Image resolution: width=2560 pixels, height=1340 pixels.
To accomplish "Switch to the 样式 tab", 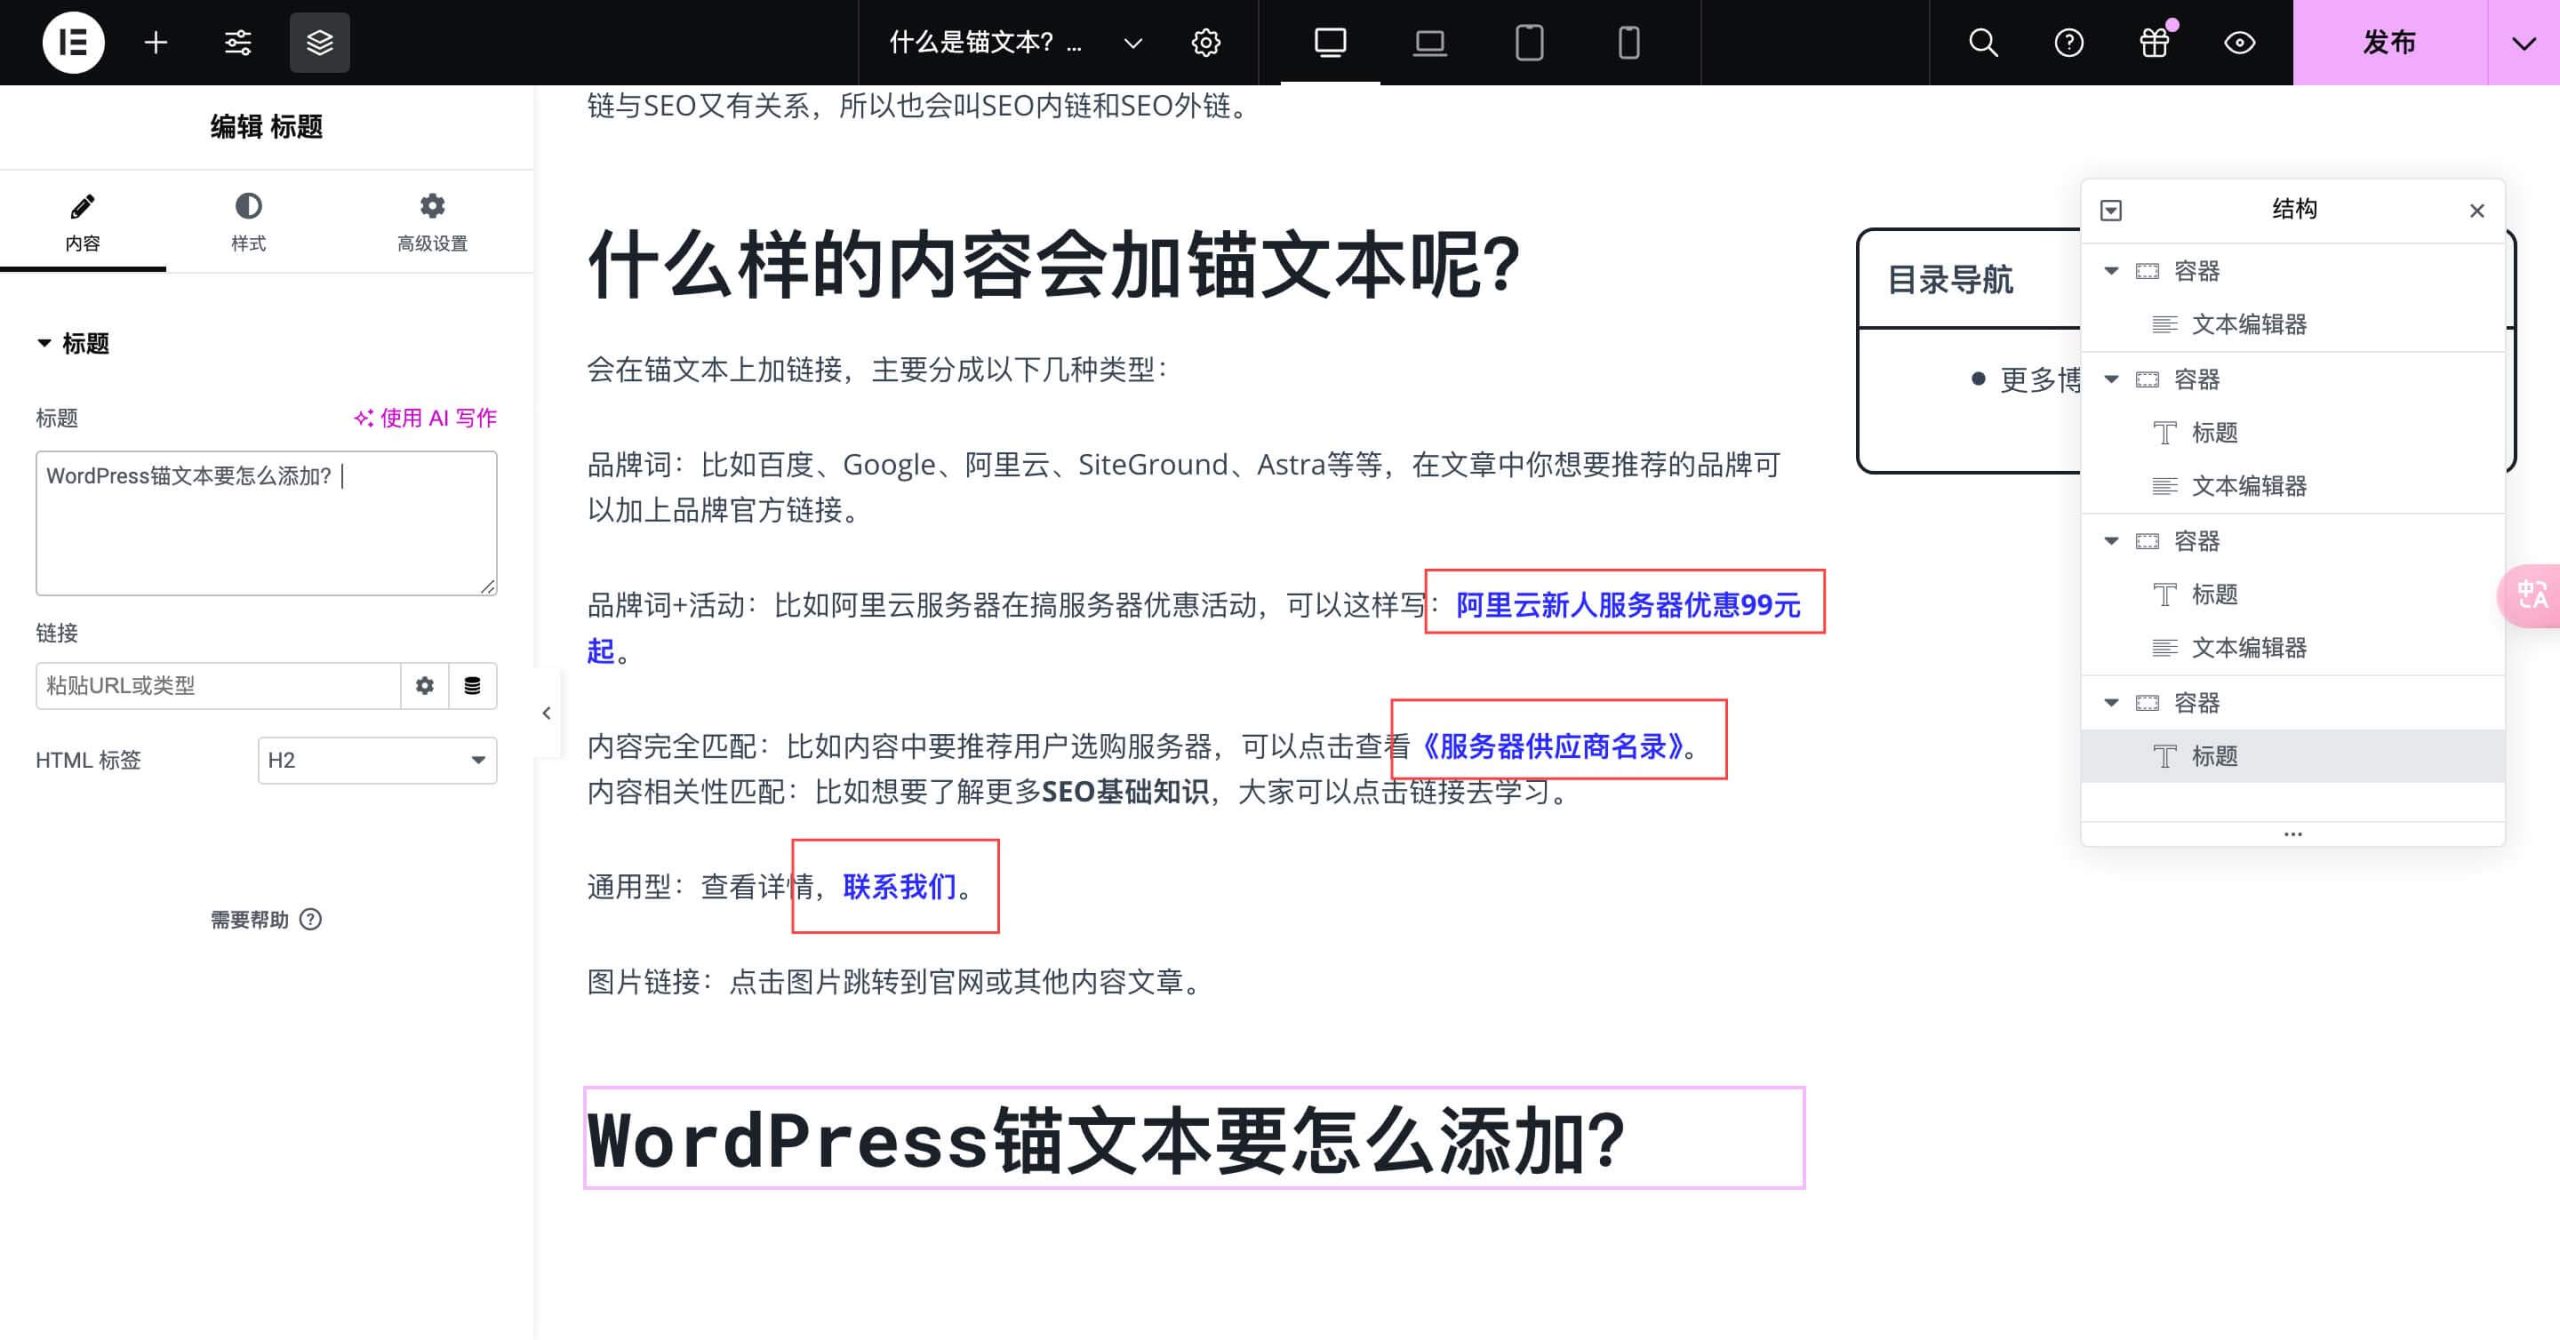I will [249, 222].
